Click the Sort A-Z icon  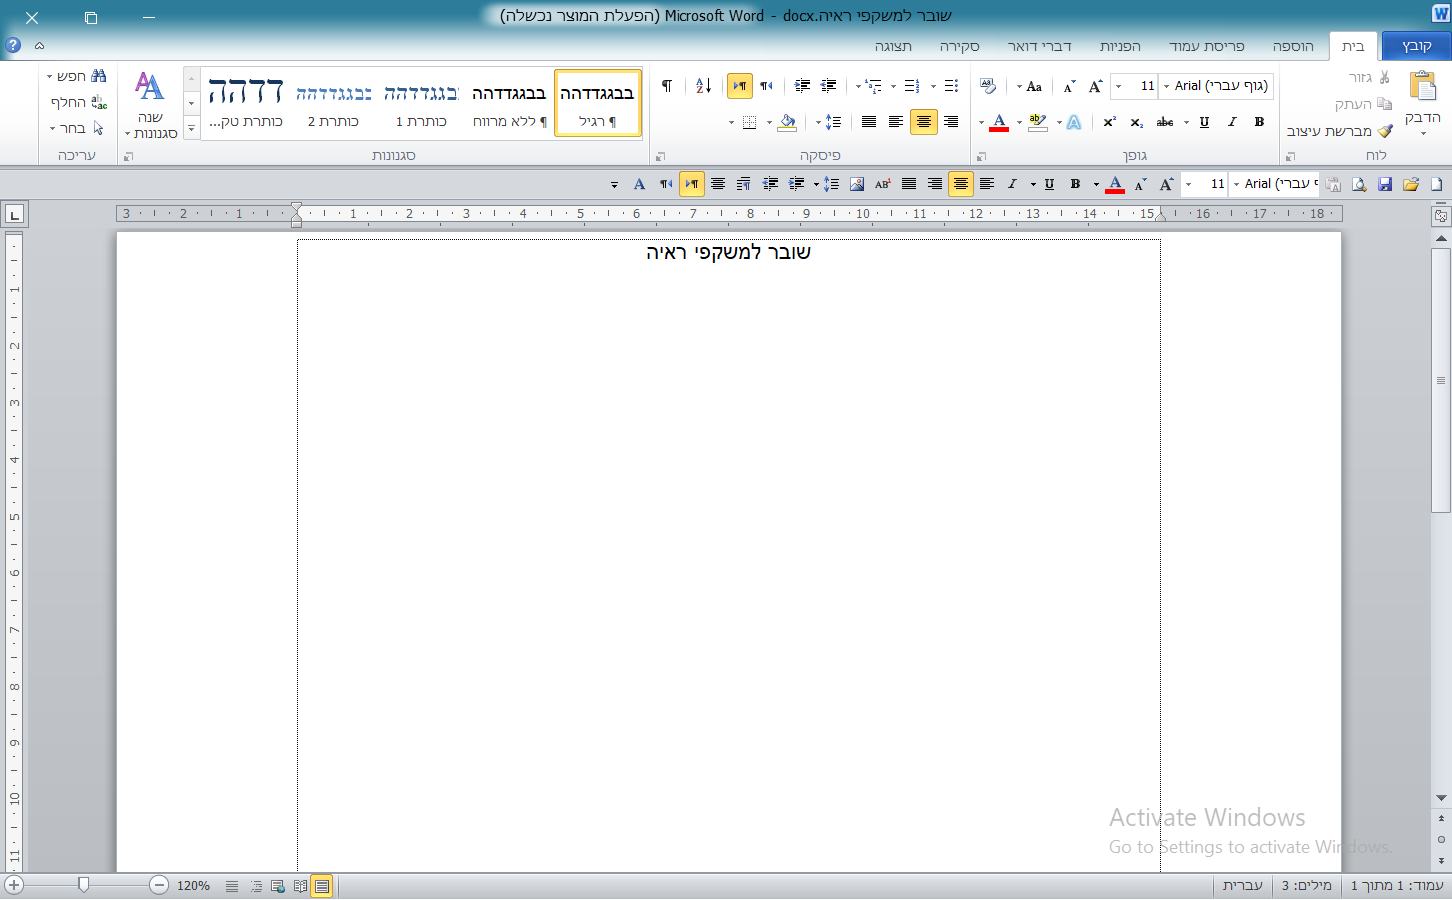coord(703,86)
